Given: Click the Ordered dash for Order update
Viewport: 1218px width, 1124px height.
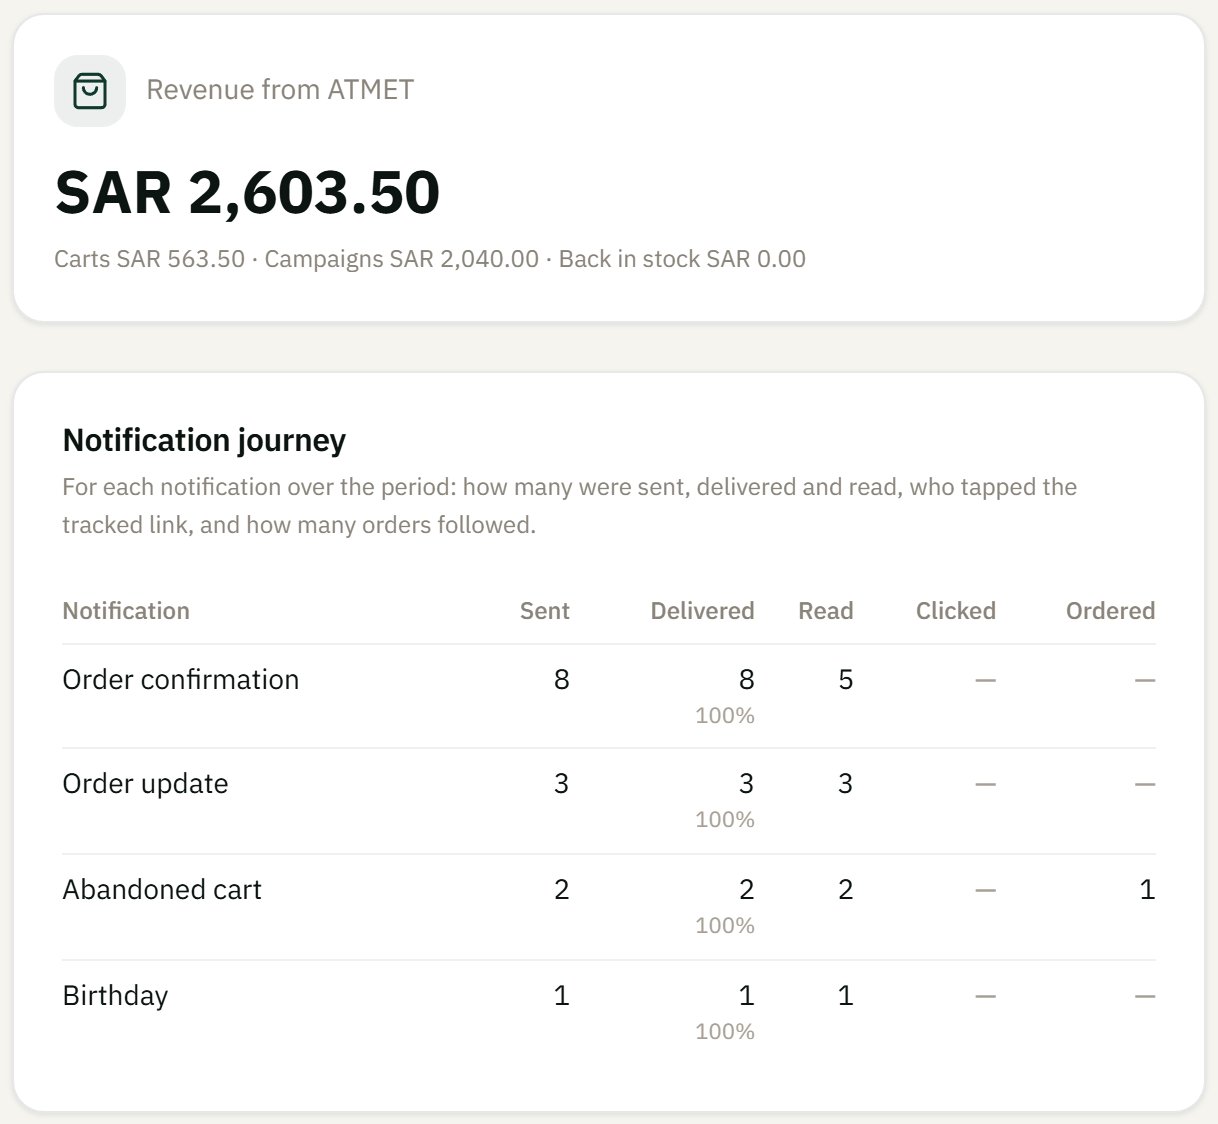Looking at the screenshot, I should (1146, 785).
